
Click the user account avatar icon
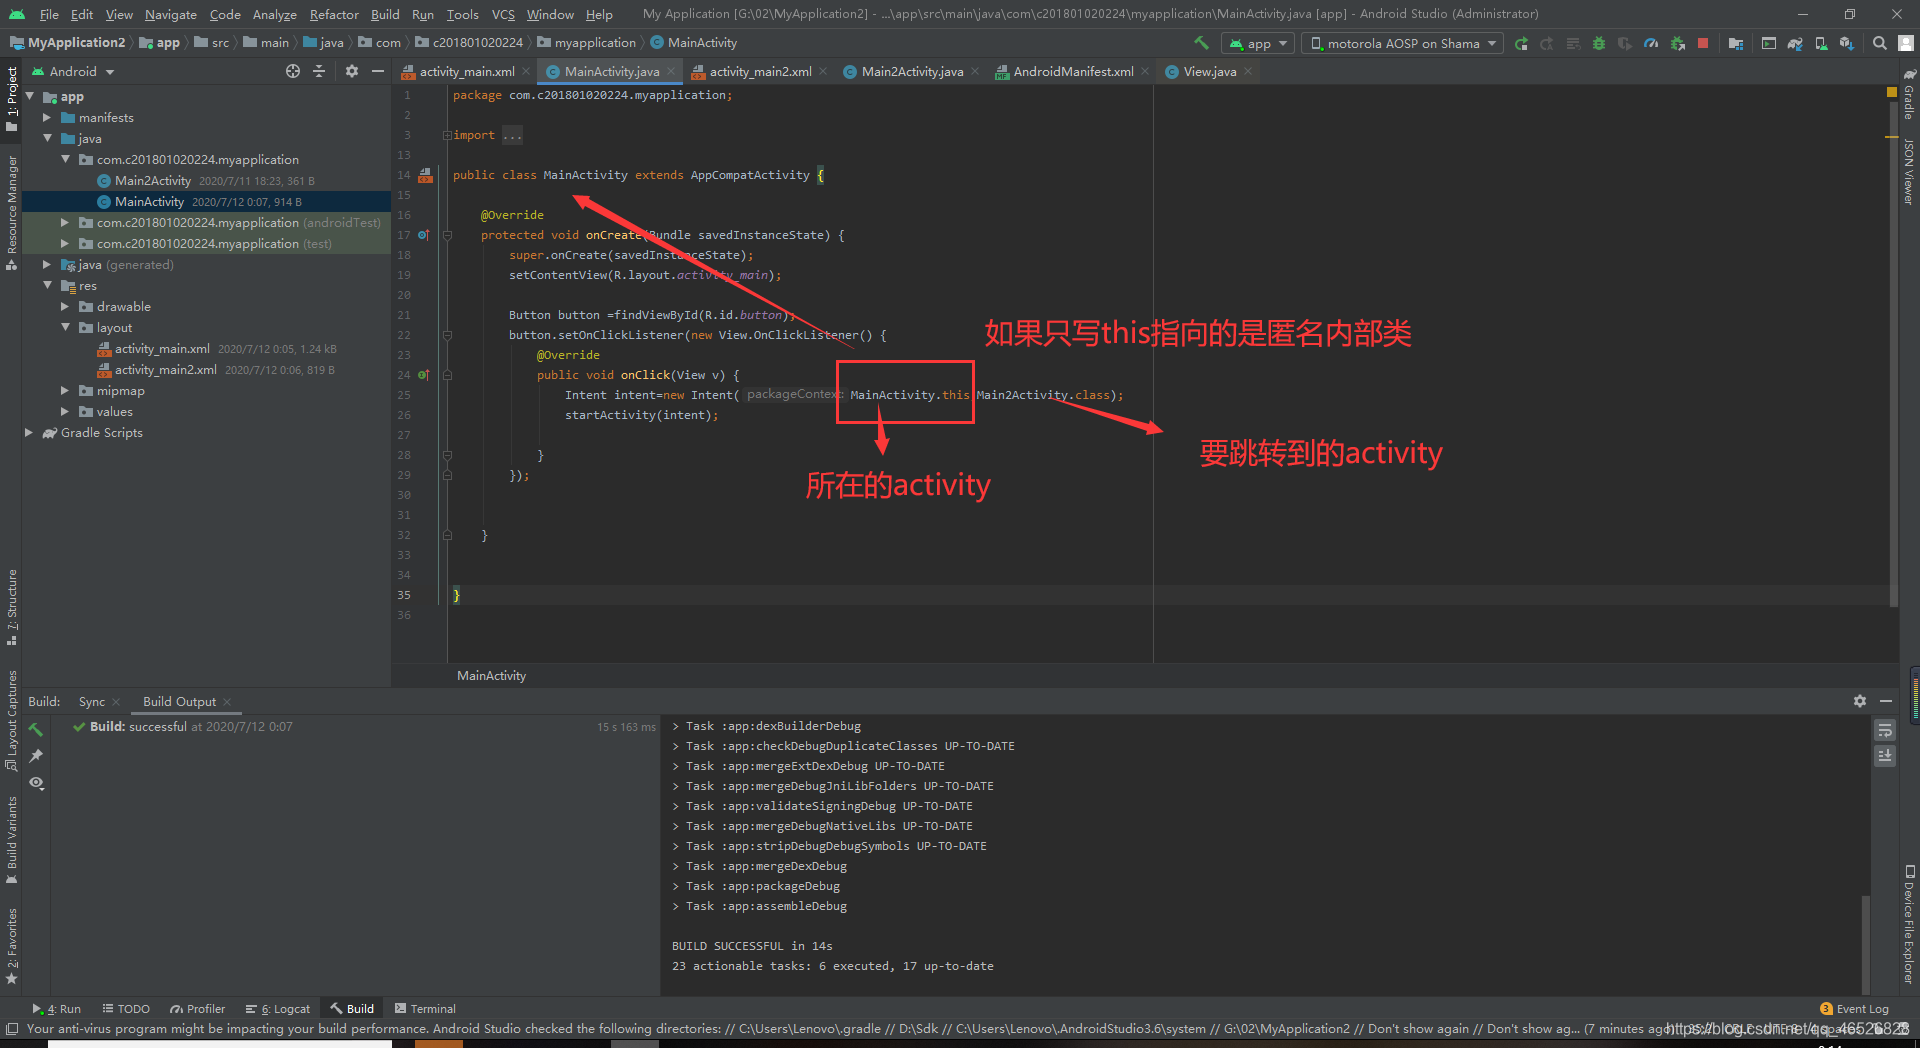click(1906, 43)
